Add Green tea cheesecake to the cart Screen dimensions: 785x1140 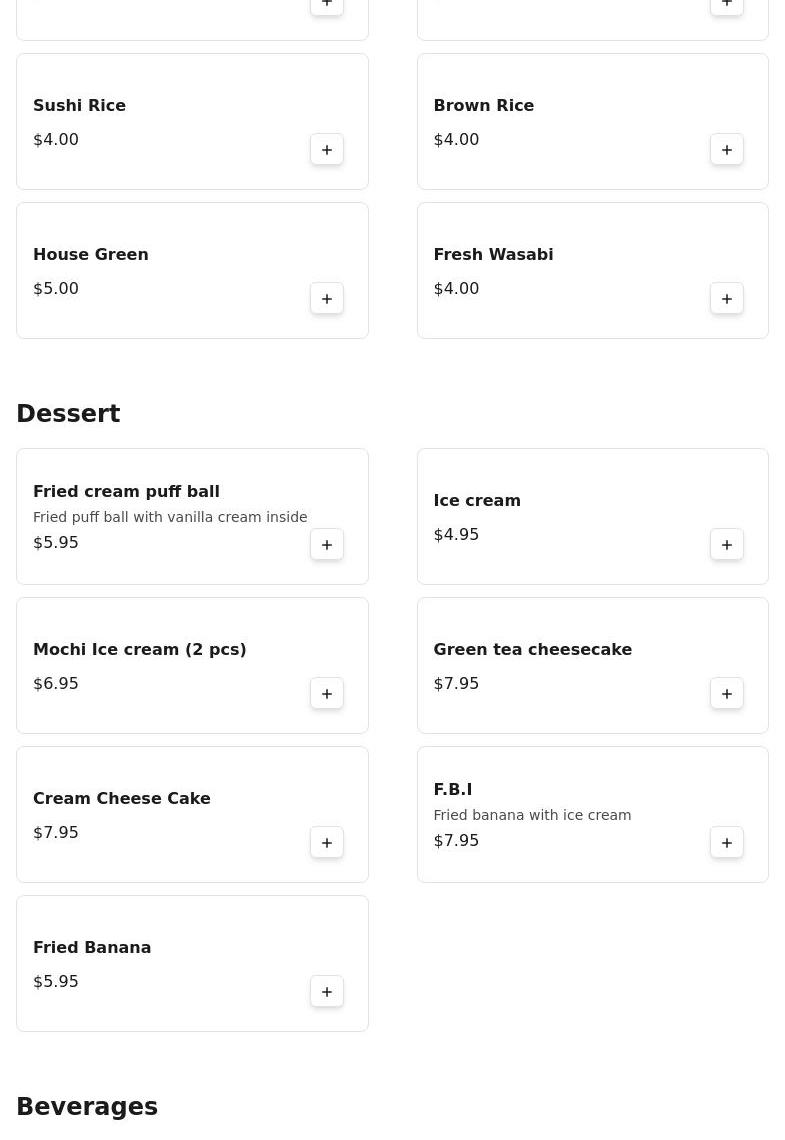(x=727, y=694)
